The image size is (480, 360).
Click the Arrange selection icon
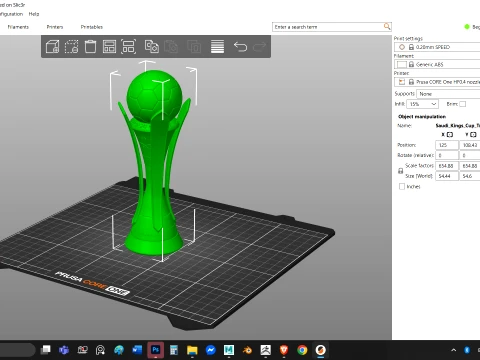pyautogui.click(x=128, y=47)
